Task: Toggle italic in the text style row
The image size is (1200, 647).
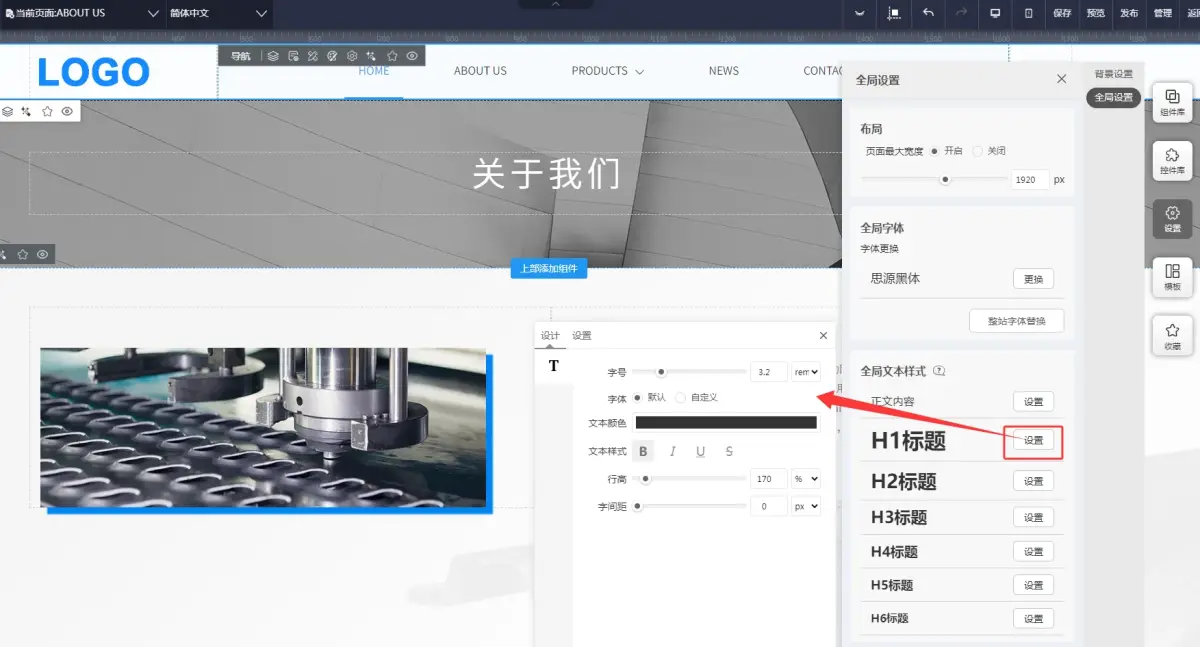Action: [x=671, y=451]
